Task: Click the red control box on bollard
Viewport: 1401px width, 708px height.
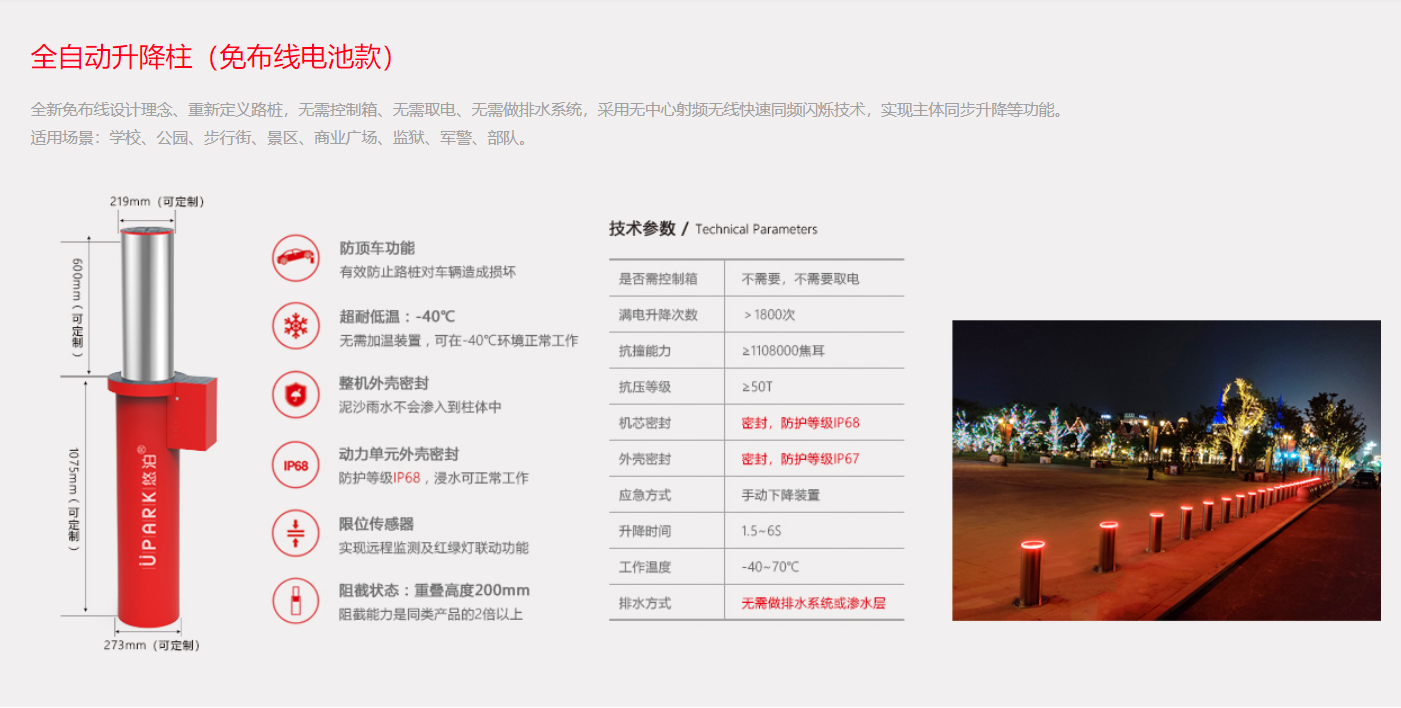Action: [x=192, y=412]
